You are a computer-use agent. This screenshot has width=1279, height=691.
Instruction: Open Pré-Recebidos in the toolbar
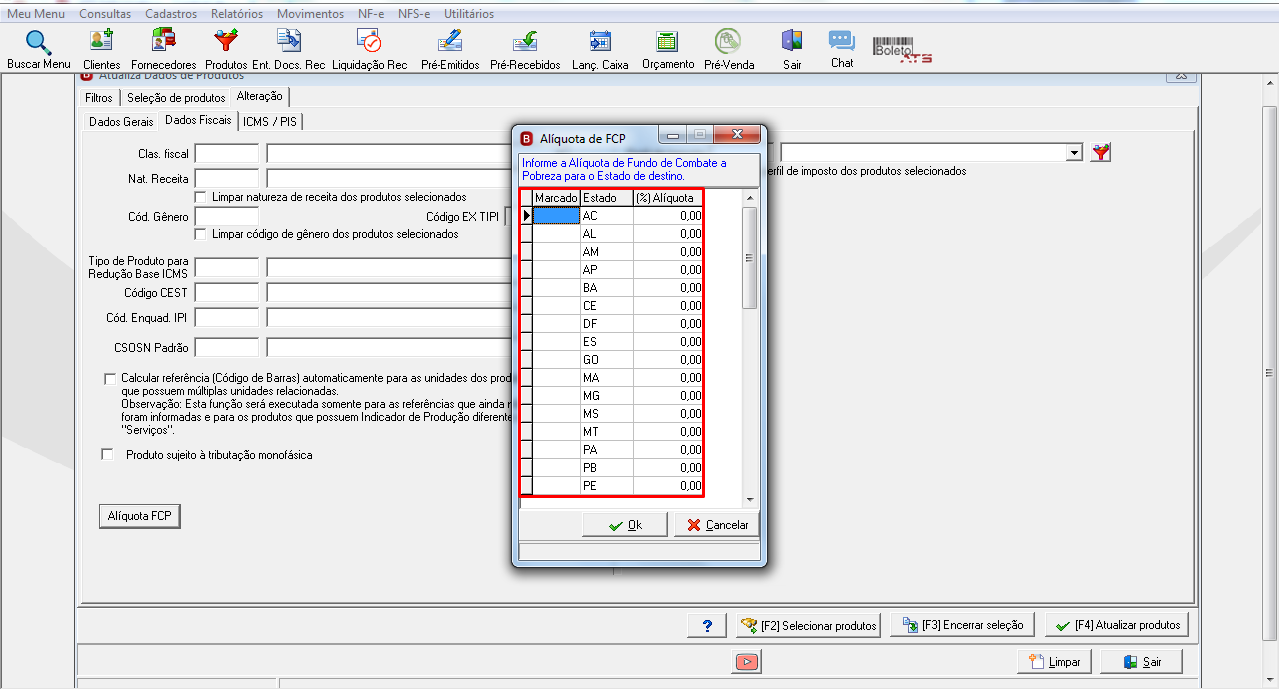point(525,49)
